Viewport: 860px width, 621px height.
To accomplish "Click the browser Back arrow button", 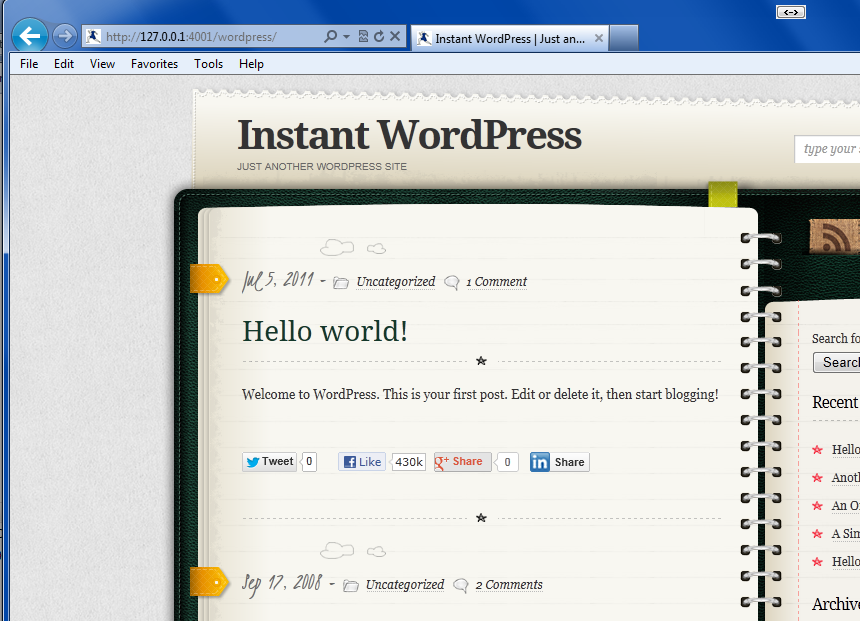I will [x=29, y=37].
